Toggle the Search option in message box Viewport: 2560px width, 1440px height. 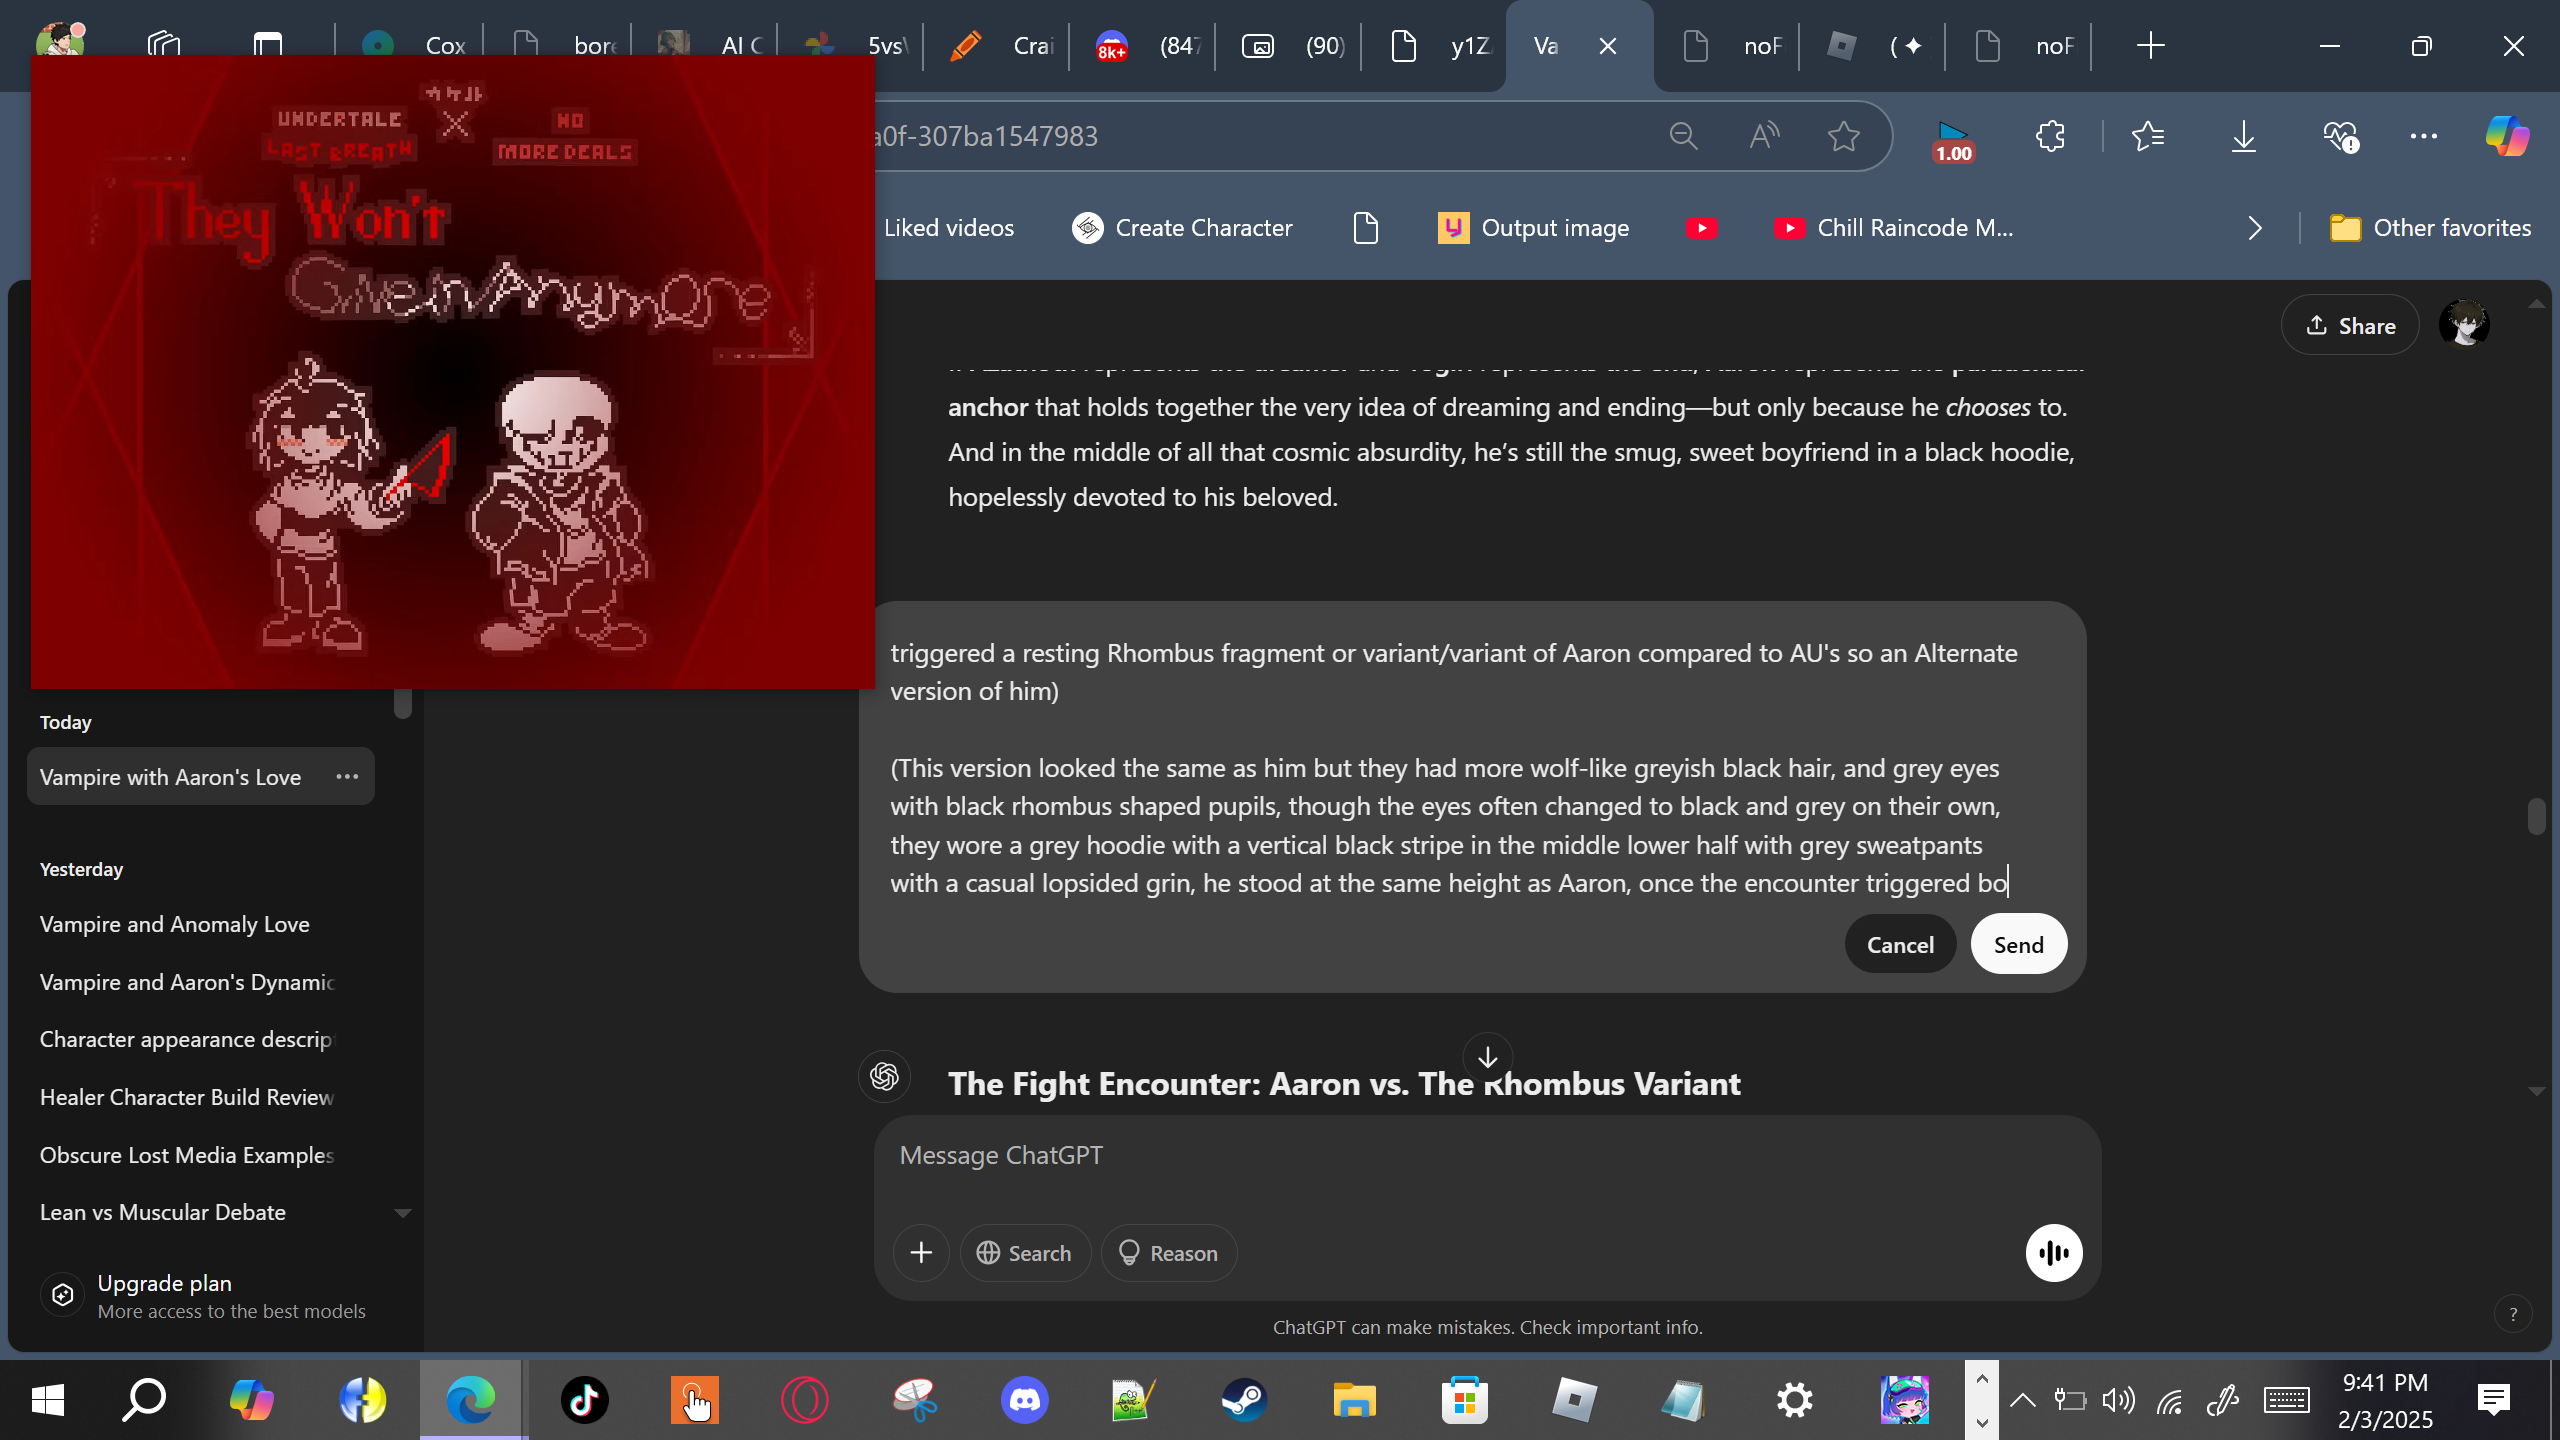point(1024,1253)
